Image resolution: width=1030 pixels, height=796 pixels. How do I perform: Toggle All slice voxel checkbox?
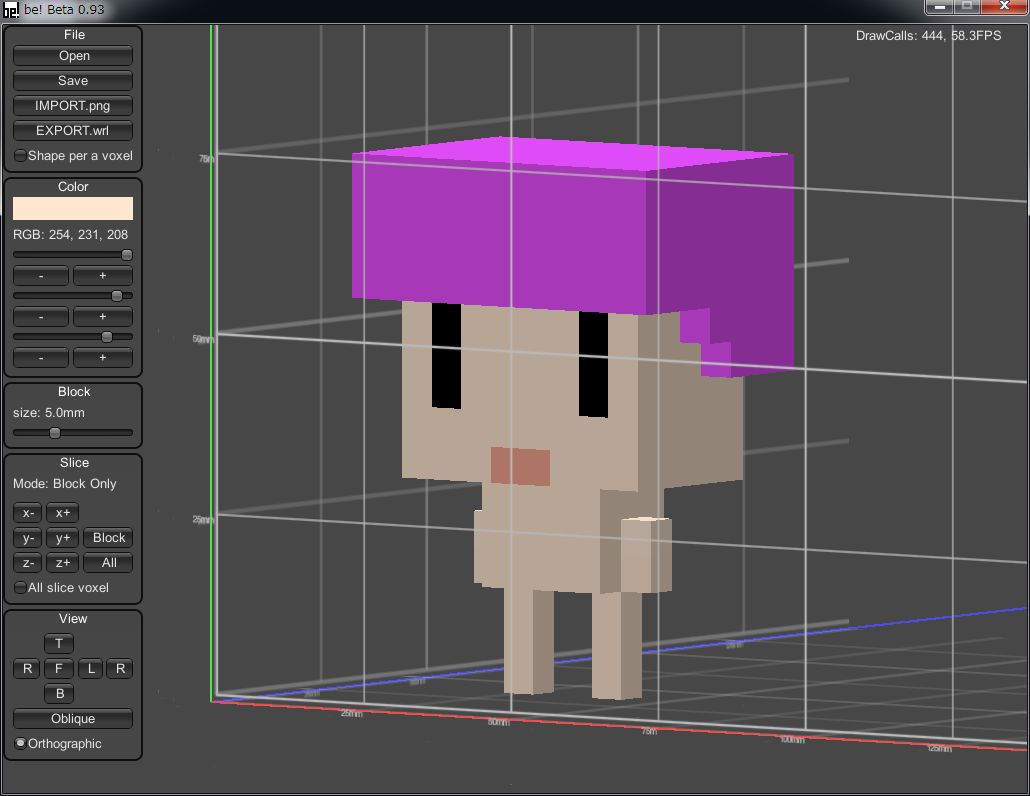tap(21, 588)
